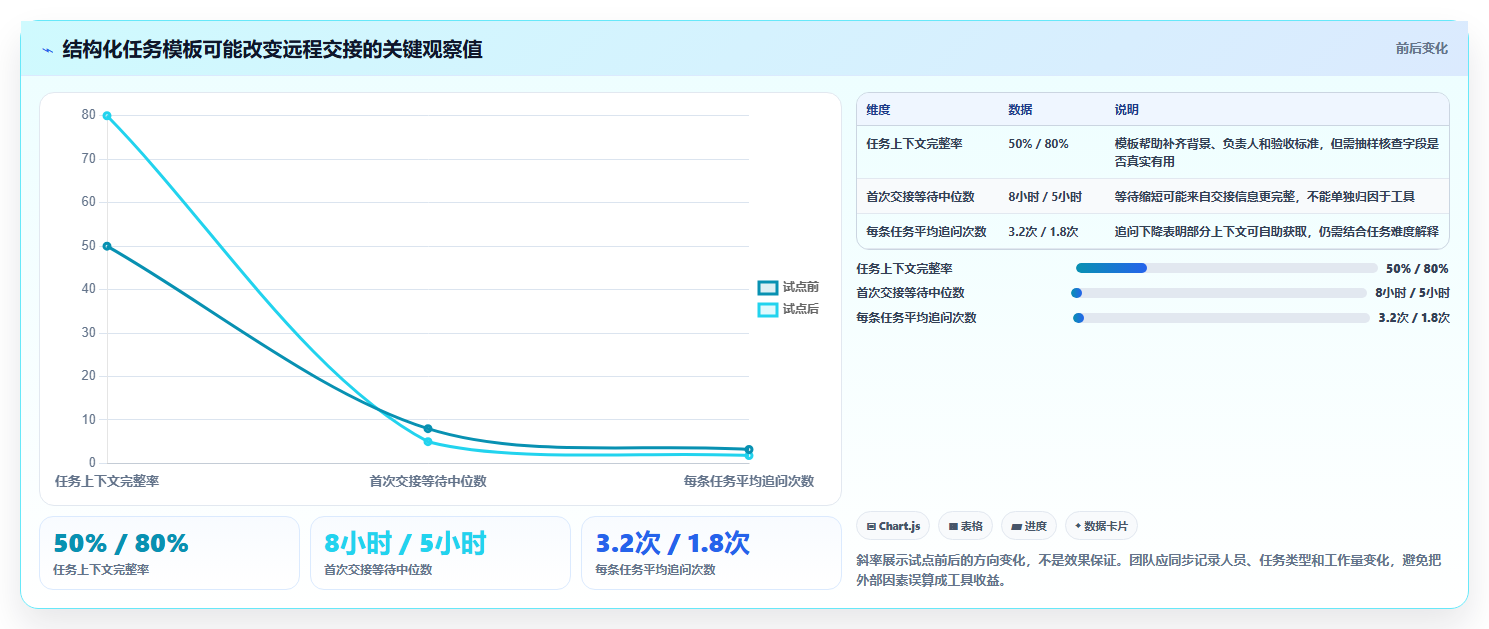Select the 数据卡片 tag

[x=1101, y=526]
